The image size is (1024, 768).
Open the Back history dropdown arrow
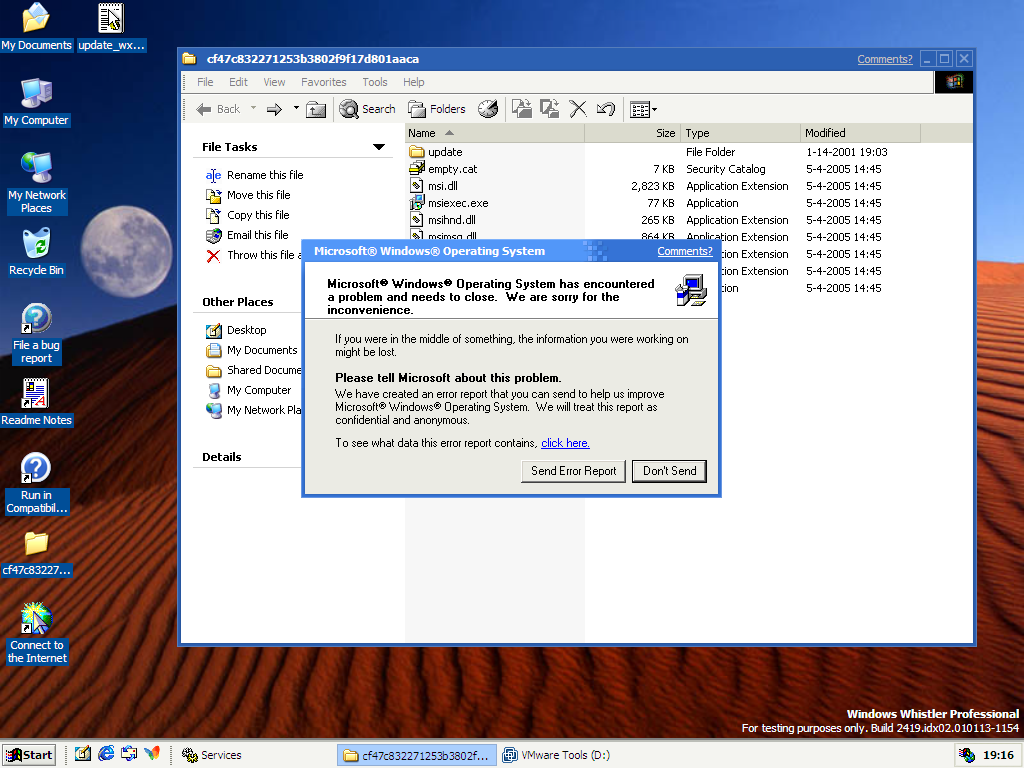pos(253,108)
